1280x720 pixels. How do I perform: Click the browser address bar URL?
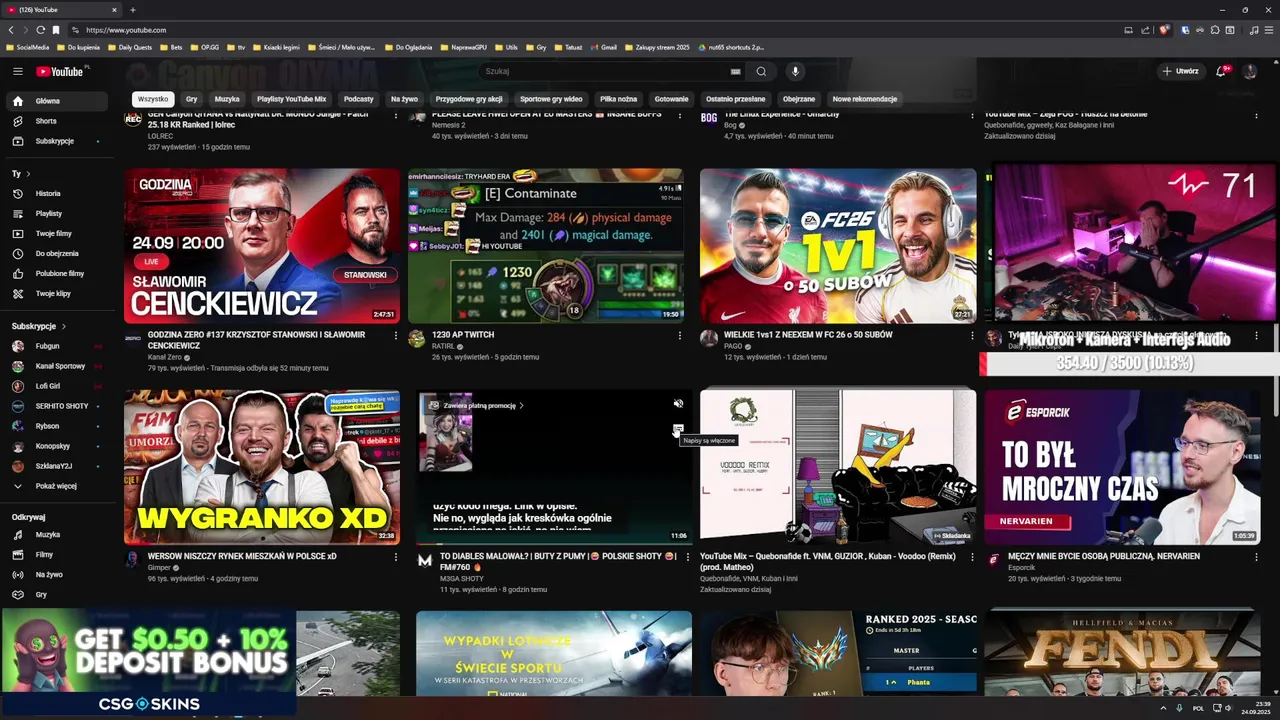click(x=126, y=30)
